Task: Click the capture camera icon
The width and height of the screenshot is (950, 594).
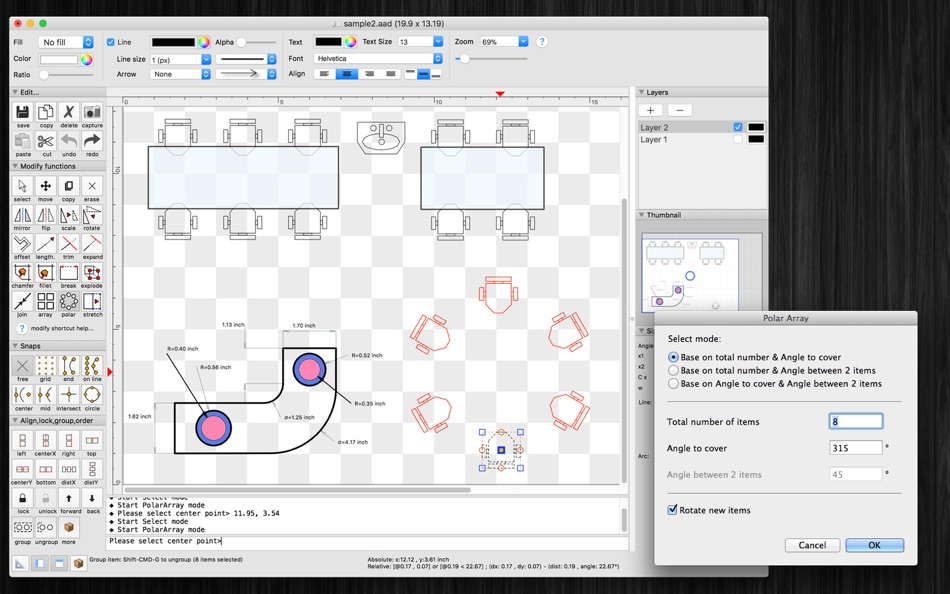Action: [91, 113]
